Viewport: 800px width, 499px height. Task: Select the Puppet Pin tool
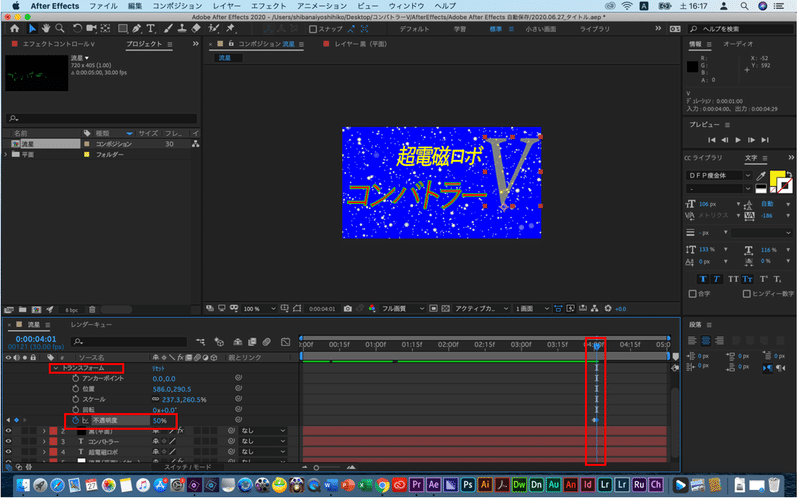(231, 29)
